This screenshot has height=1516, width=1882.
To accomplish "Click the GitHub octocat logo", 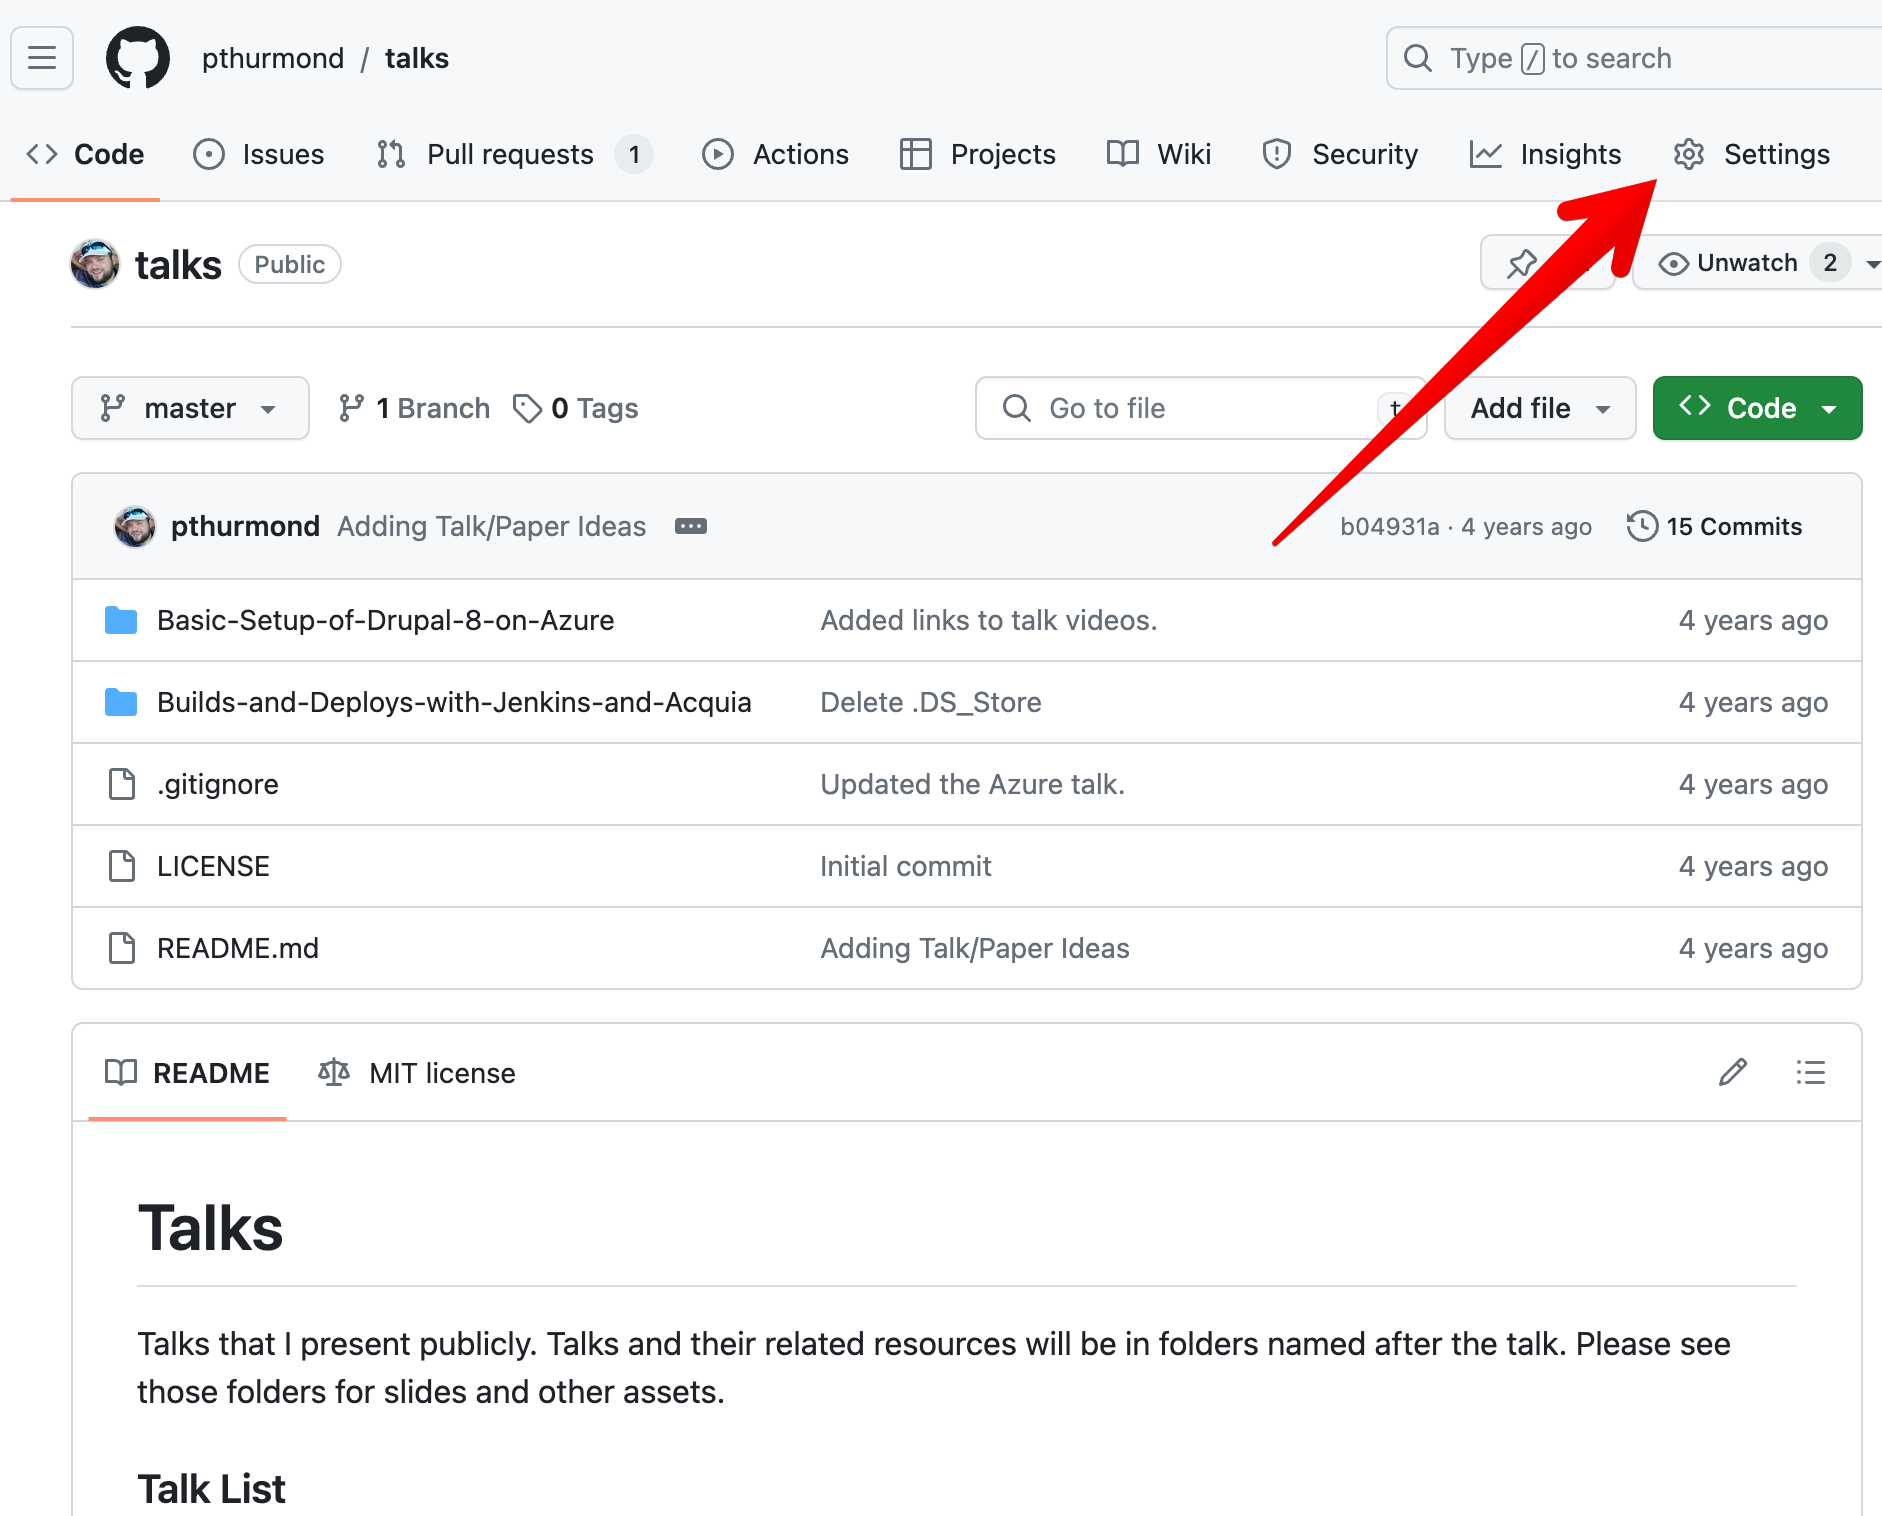I will point(138,57).
